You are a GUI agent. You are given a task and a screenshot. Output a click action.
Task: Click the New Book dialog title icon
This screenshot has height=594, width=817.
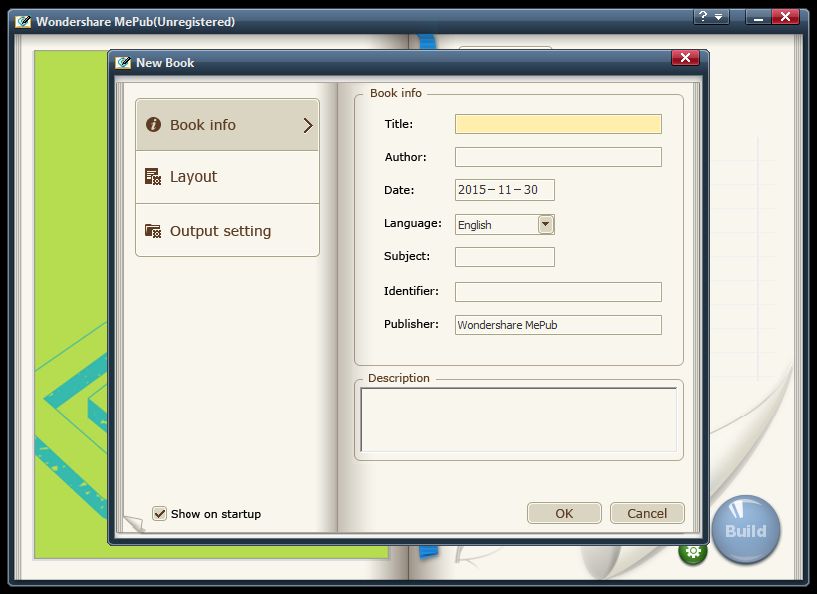click(x=123, y=63)
